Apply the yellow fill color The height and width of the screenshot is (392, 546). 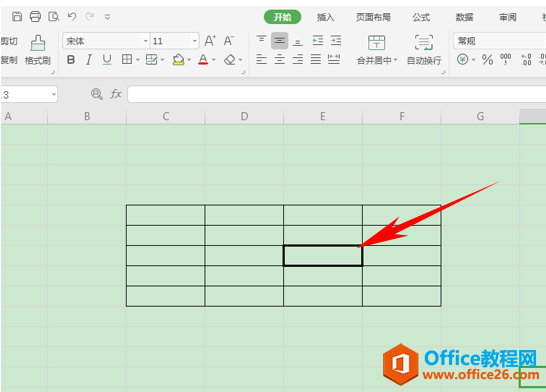[178, 60]
